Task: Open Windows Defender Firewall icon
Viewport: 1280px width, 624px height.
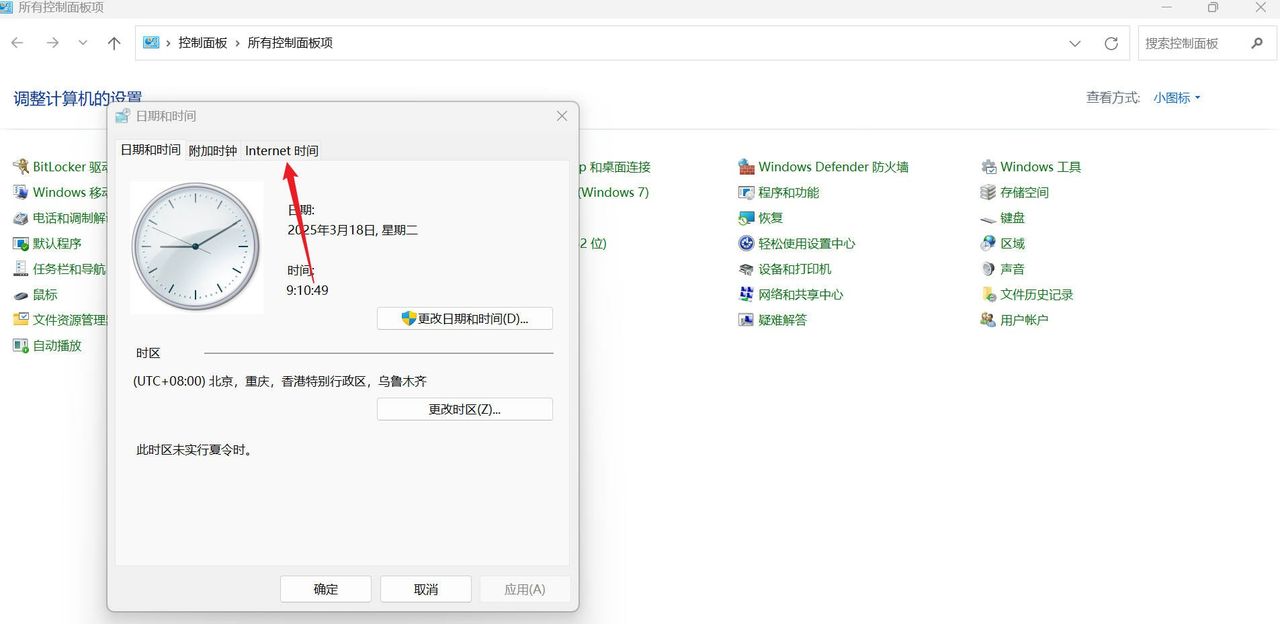Action: click(x=746, y=167)
